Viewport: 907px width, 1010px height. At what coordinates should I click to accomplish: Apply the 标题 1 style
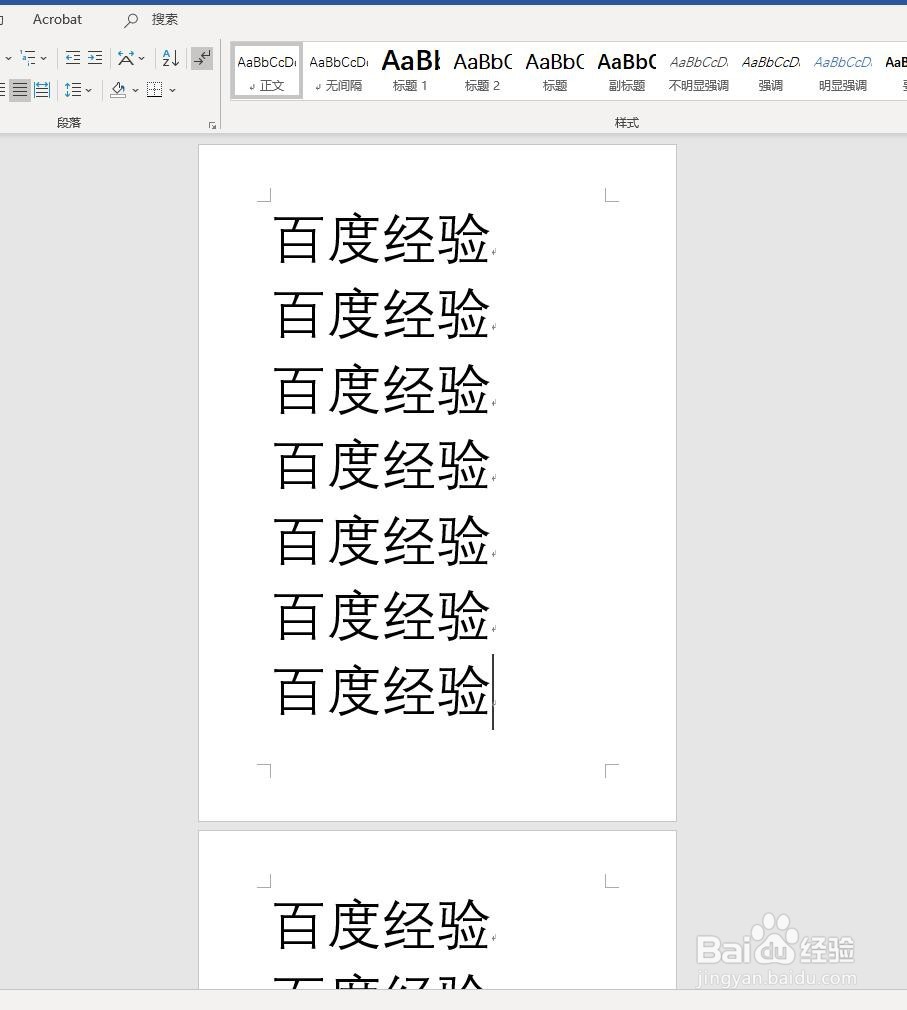coord(410,71)
